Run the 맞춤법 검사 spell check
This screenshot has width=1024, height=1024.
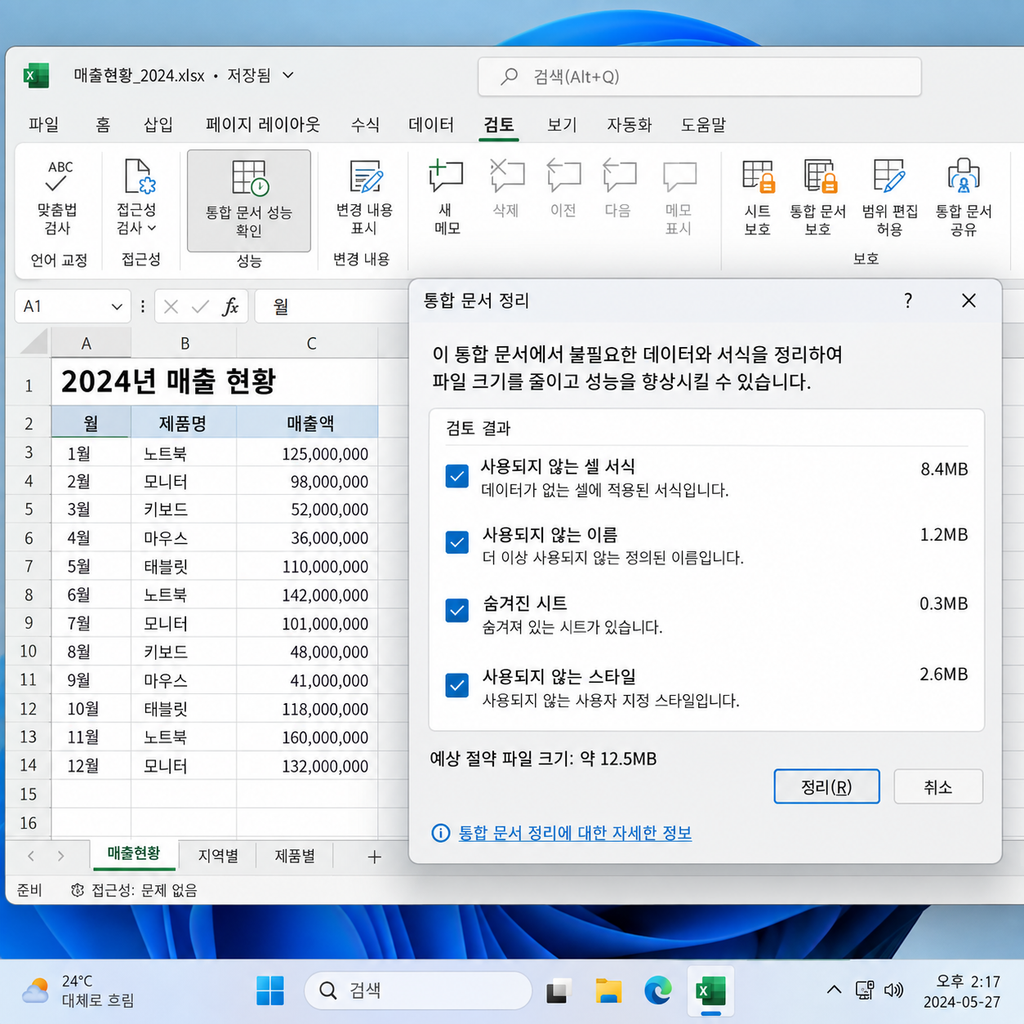[x=57, y=199]
